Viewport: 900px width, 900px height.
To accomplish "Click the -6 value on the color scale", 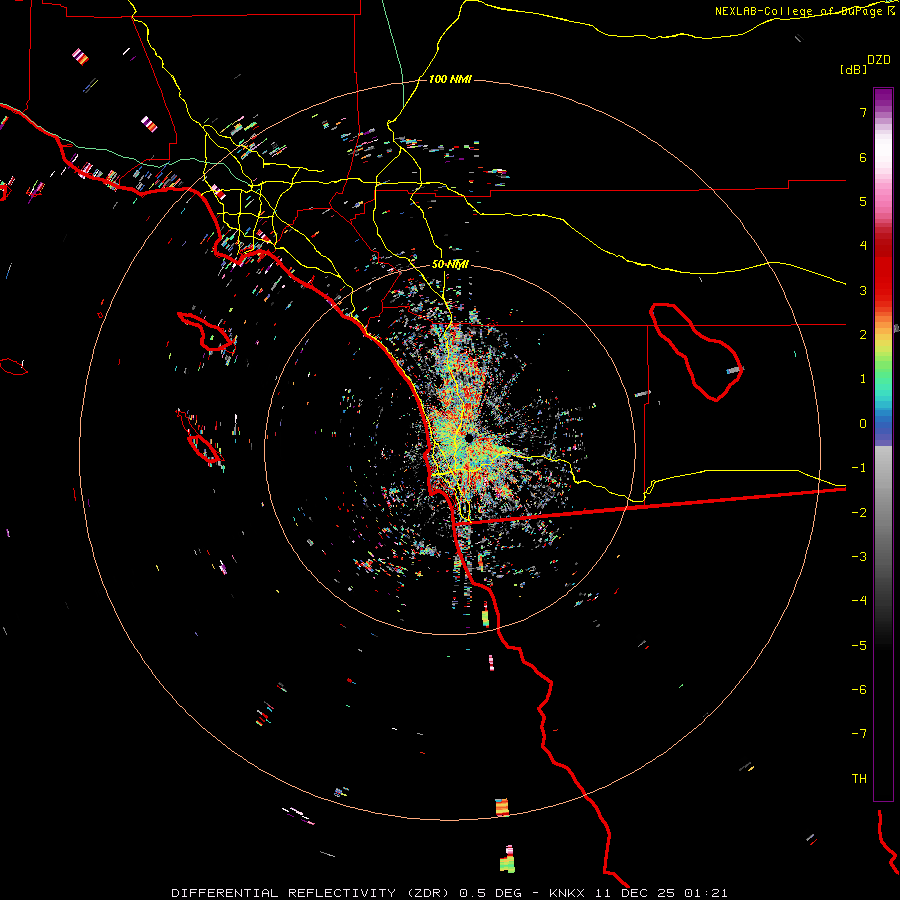I will click(x=859, y=690).
